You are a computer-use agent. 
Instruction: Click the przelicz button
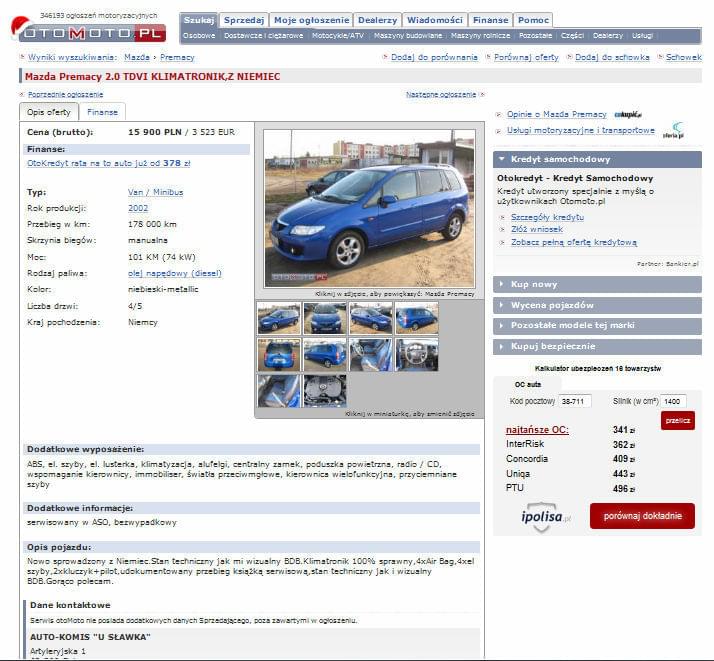pos(678,421)
